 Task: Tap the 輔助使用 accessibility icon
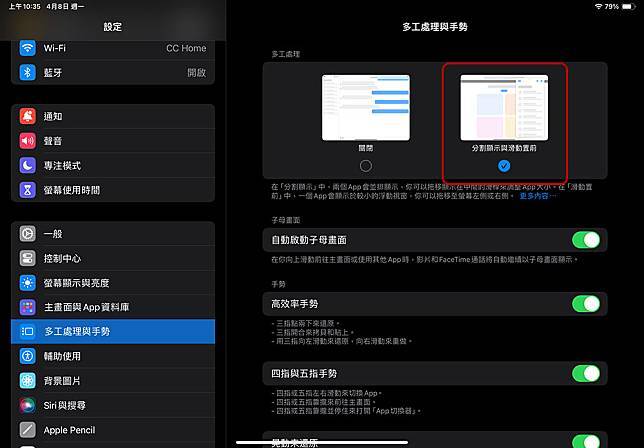[28, 356]
